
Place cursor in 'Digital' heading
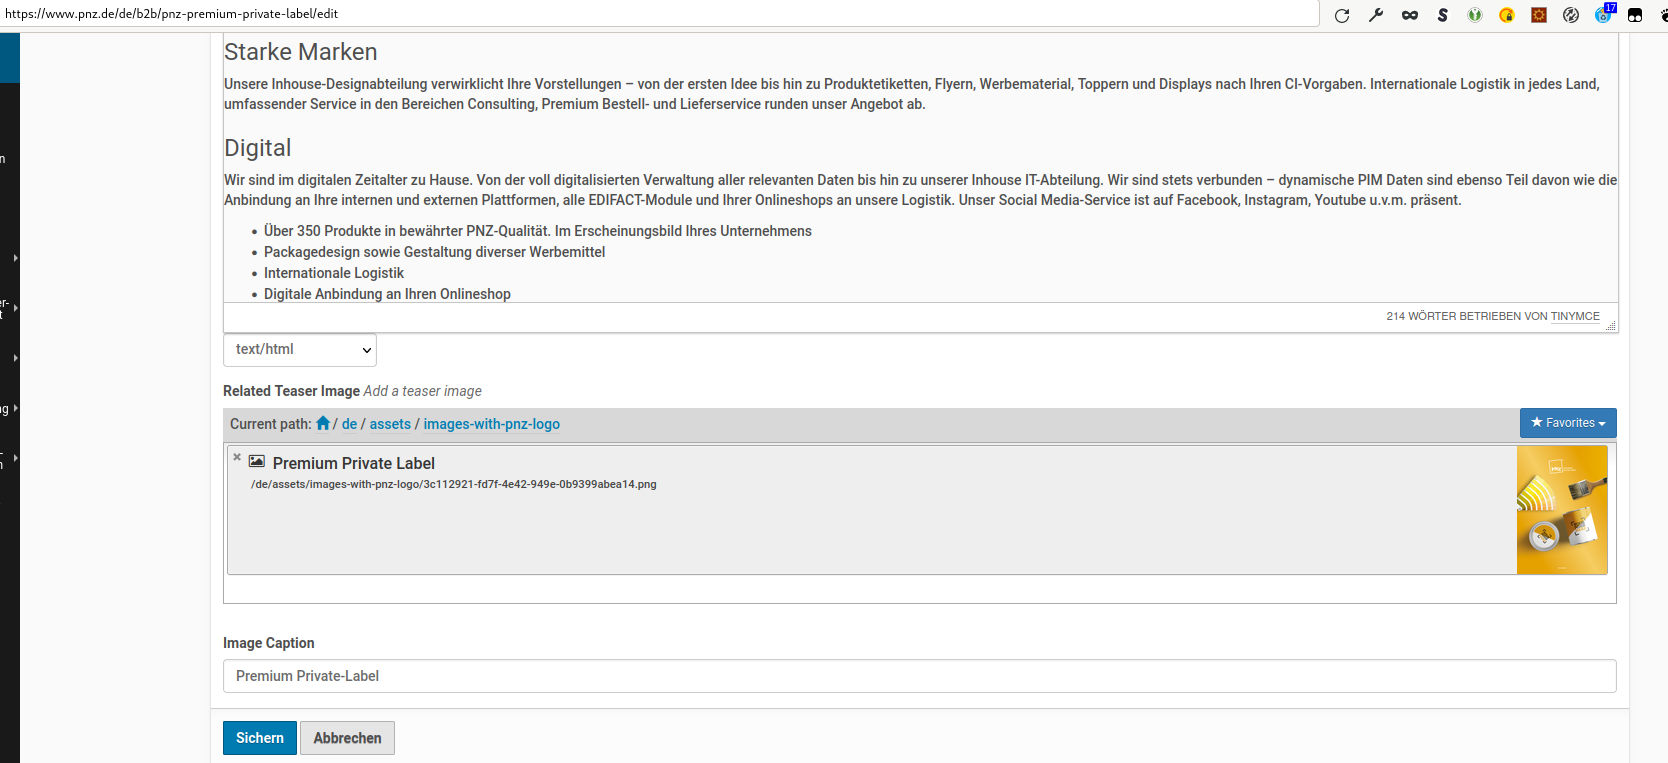258,148
